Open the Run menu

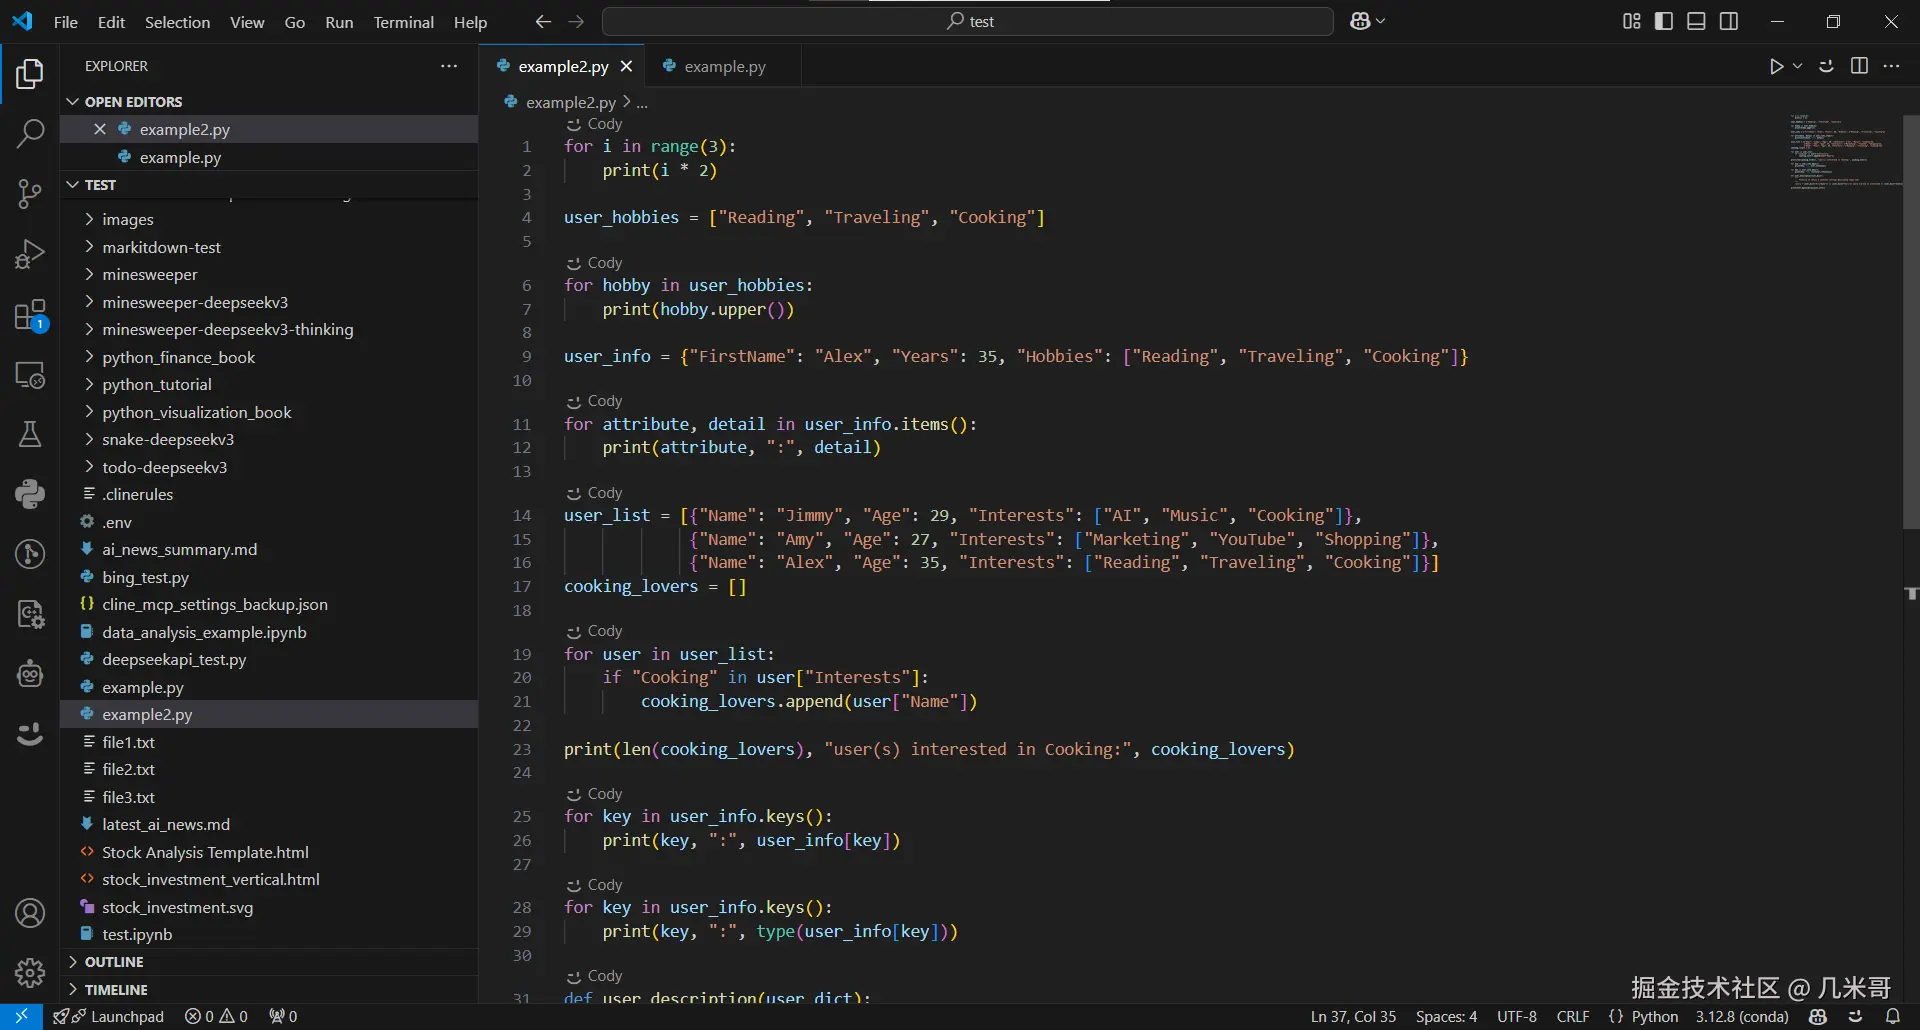click(339, 21)
